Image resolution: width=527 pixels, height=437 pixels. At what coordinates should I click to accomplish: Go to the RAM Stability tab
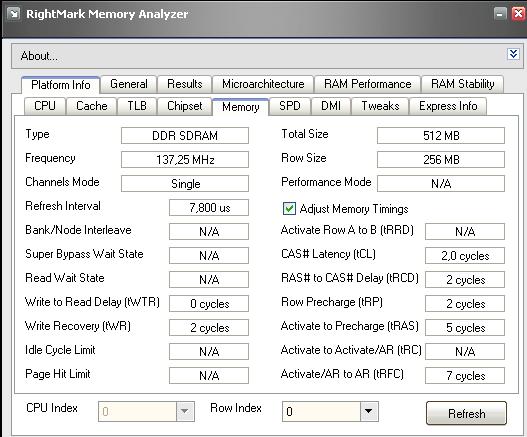[x=462, y=84]
